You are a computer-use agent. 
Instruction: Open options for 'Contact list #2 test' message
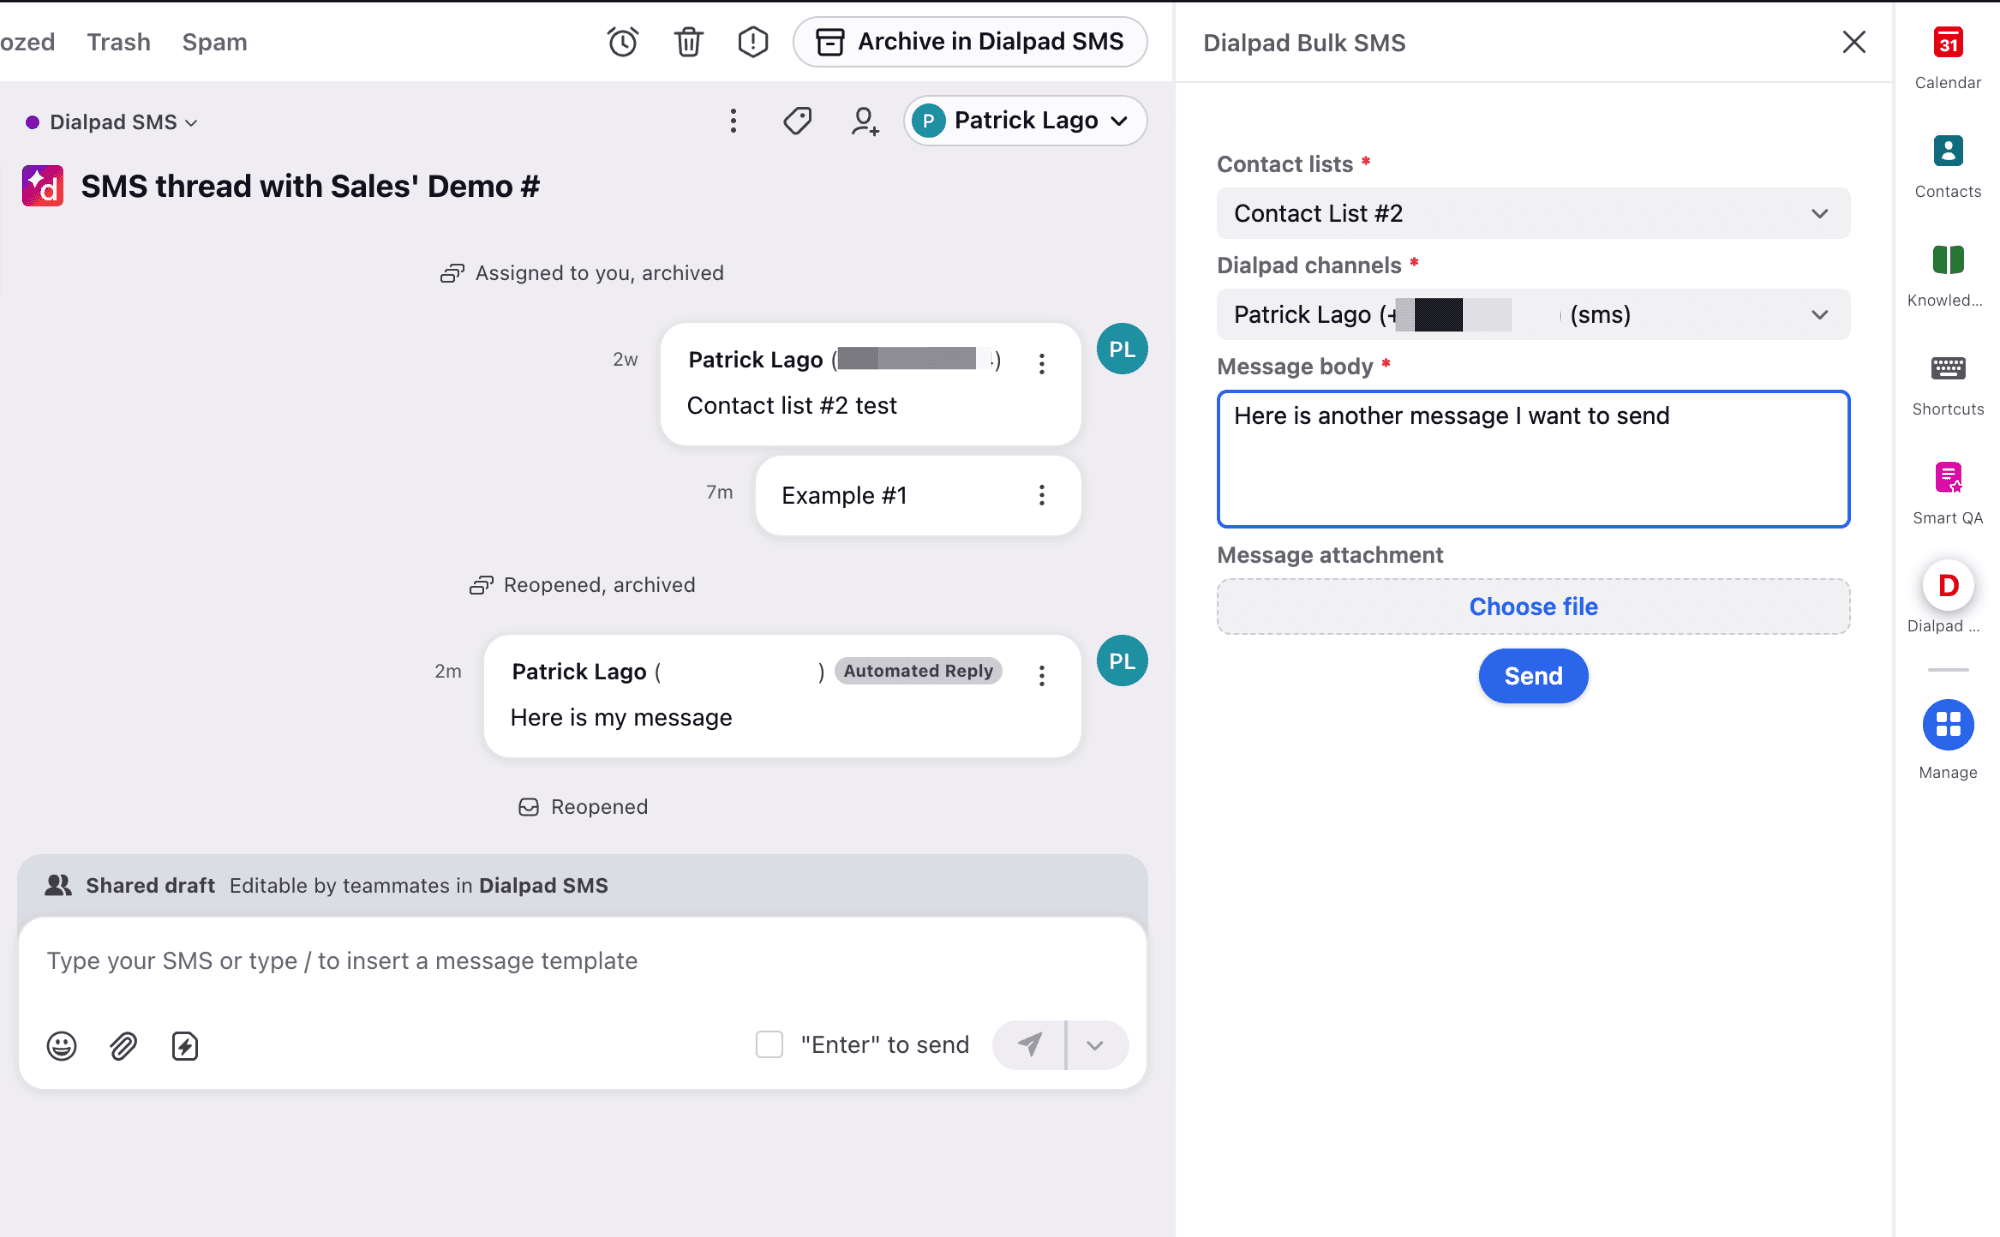(x=1042, y=364)
